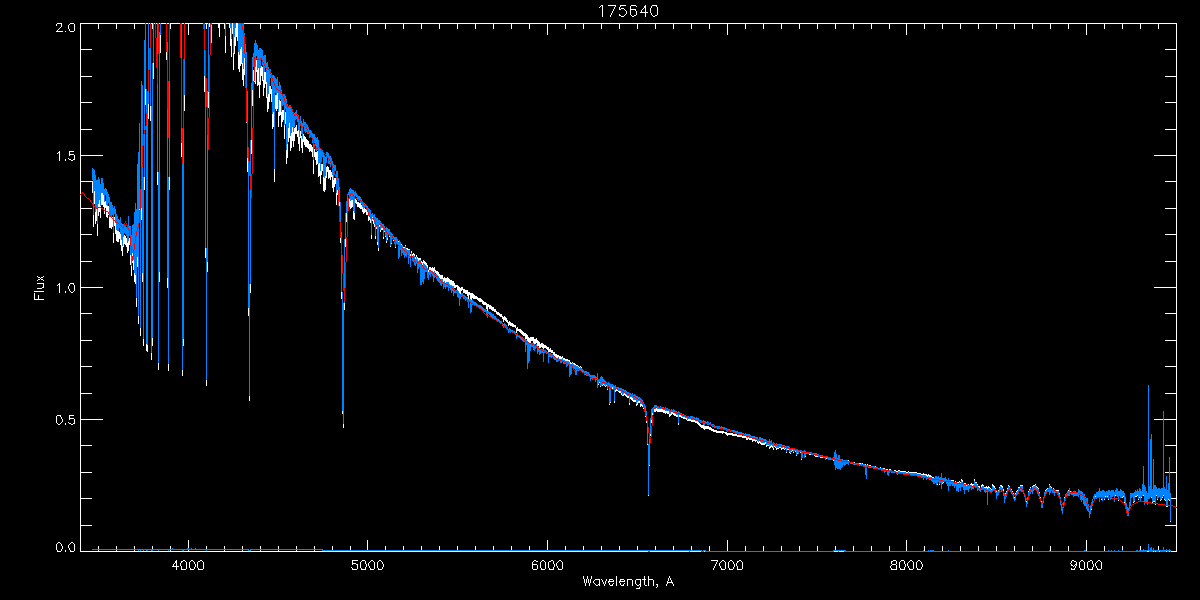The height and width of the screenshot is (600, 1200).
Task: Click the 1.5 flux tick label
Action: click(65, 156)
